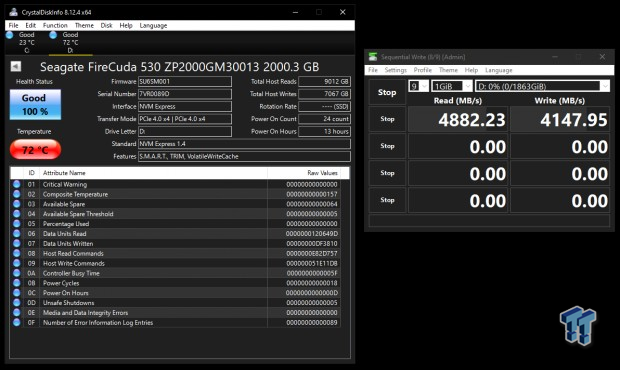The width and height of the screenshot is (620, 370).
Task: Click status orb for Data Units Read row
Action: (x=17, y=234)
